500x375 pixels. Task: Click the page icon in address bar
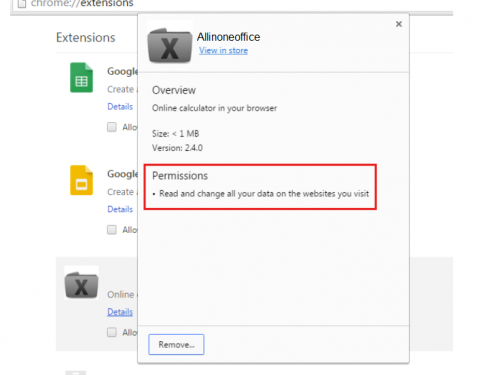22,4
